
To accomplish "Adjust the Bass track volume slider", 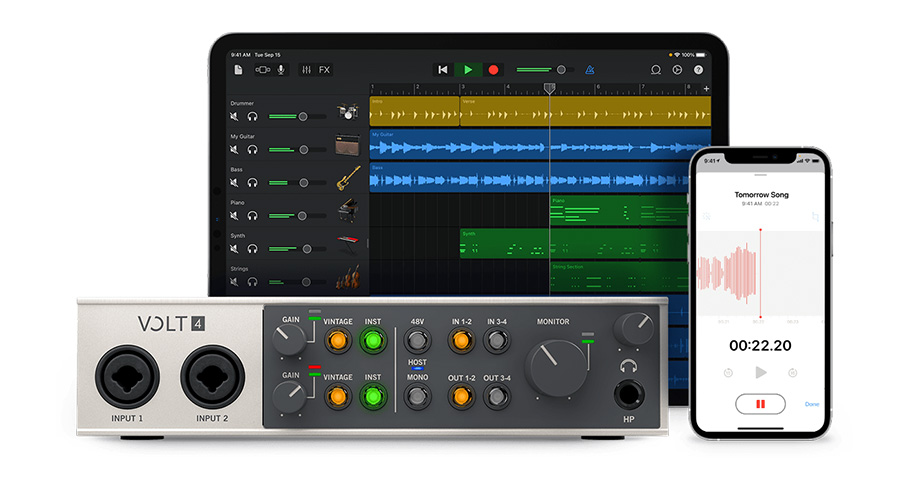I will (296, 183).
